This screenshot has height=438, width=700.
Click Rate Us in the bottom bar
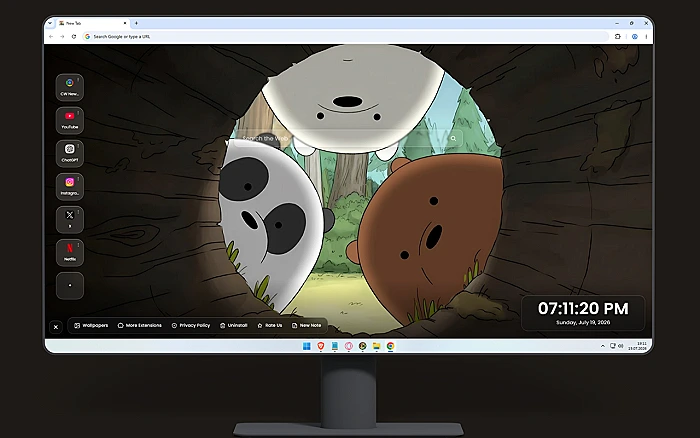[270, 325]
